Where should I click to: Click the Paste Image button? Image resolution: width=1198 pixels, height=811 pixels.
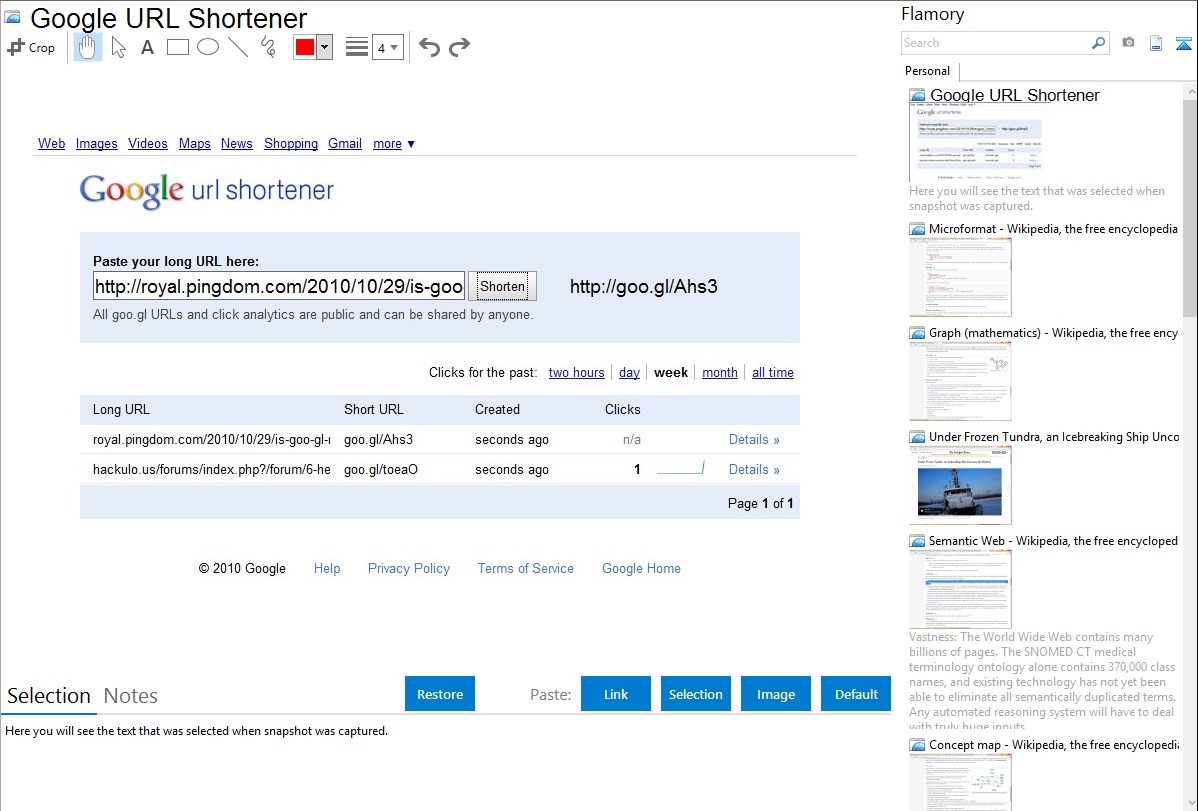[775, 694]
